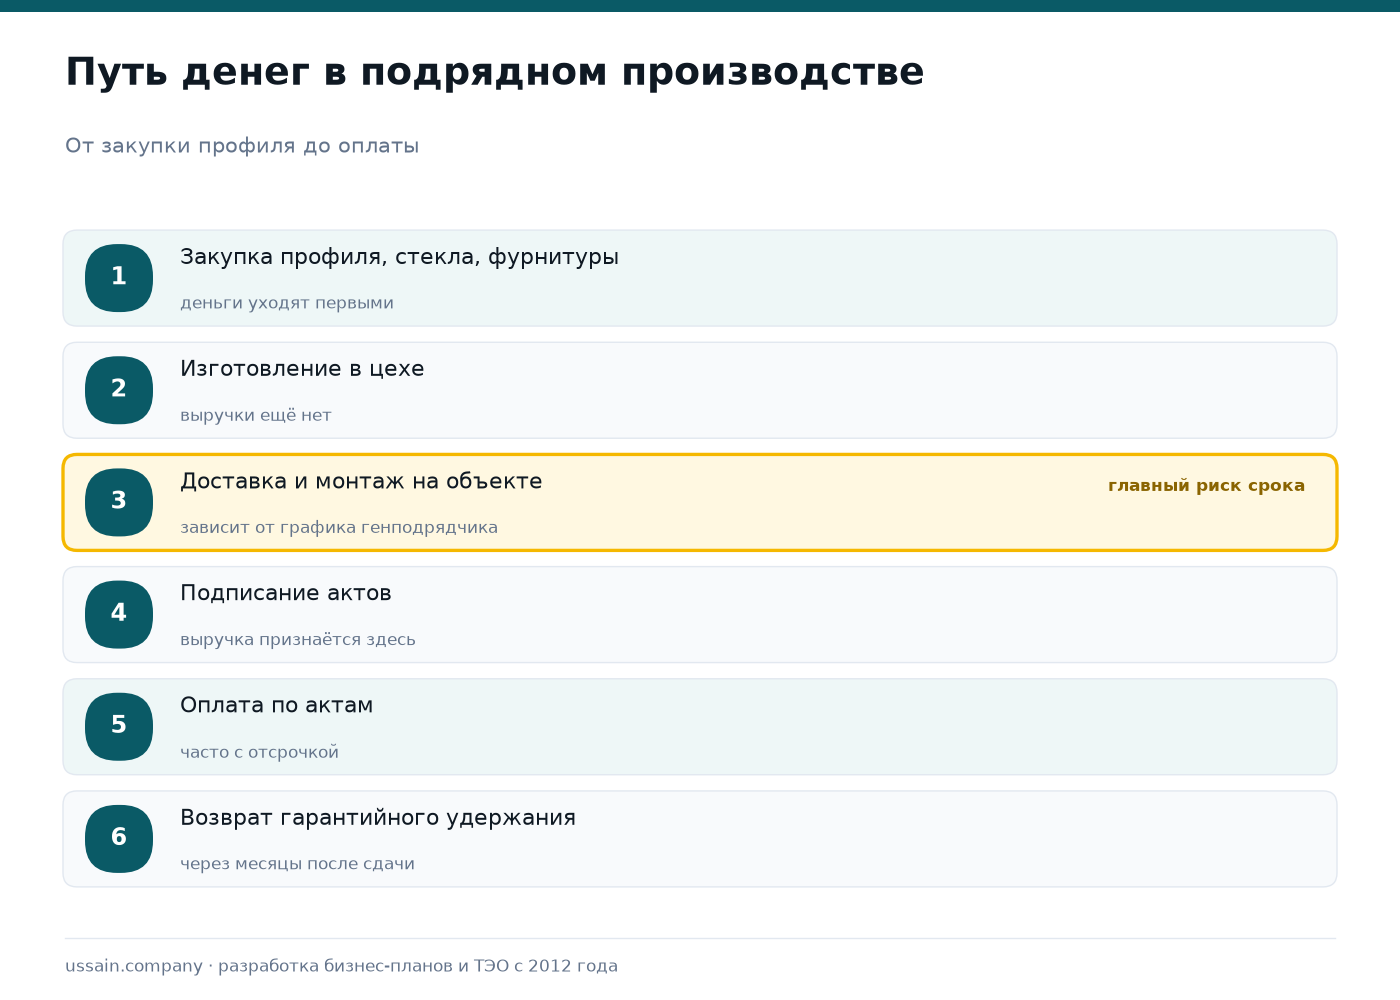Click subtitle 'От закупки профиля до оплаты'
This screenshot has width=1400, height=1000.
(242, 146)
